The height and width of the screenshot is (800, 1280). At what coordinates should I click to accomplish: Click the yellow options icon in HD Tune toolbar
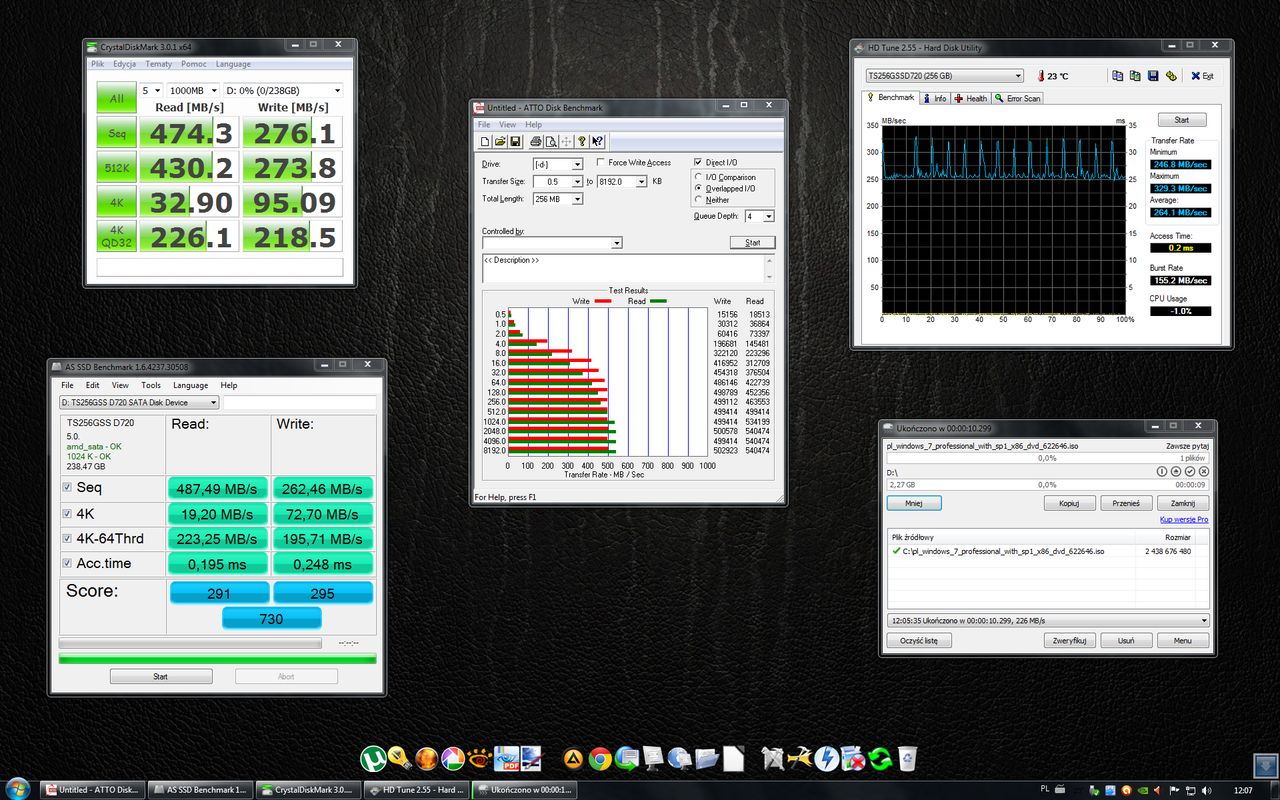click(1170, 76)
